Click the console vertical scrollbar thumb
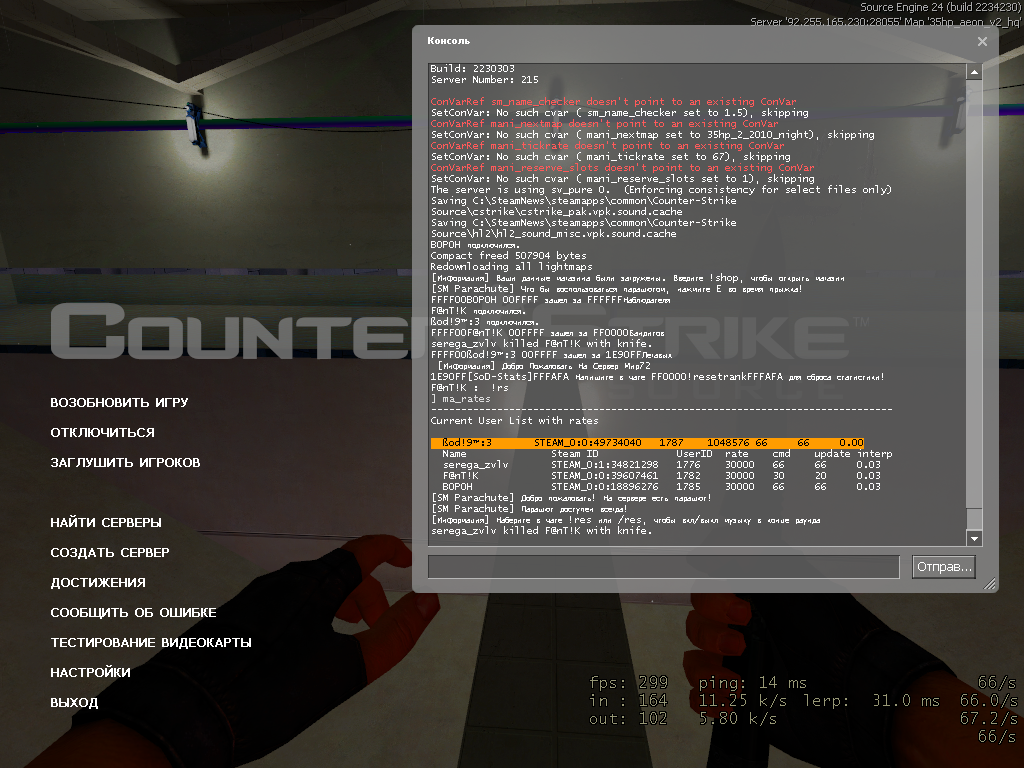1024x768 pixels. coord(974,519)
